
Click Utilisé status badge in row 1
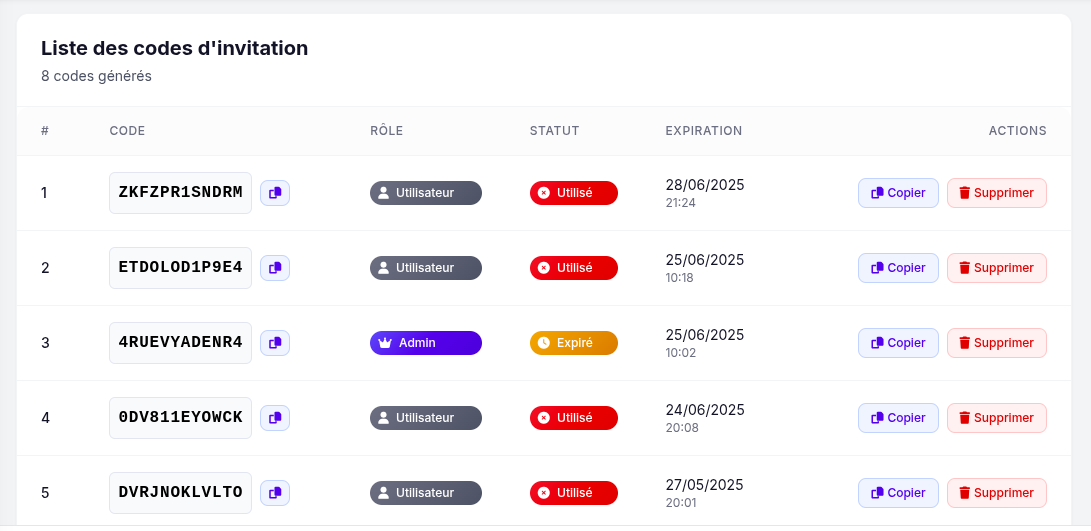click(574, 193)
